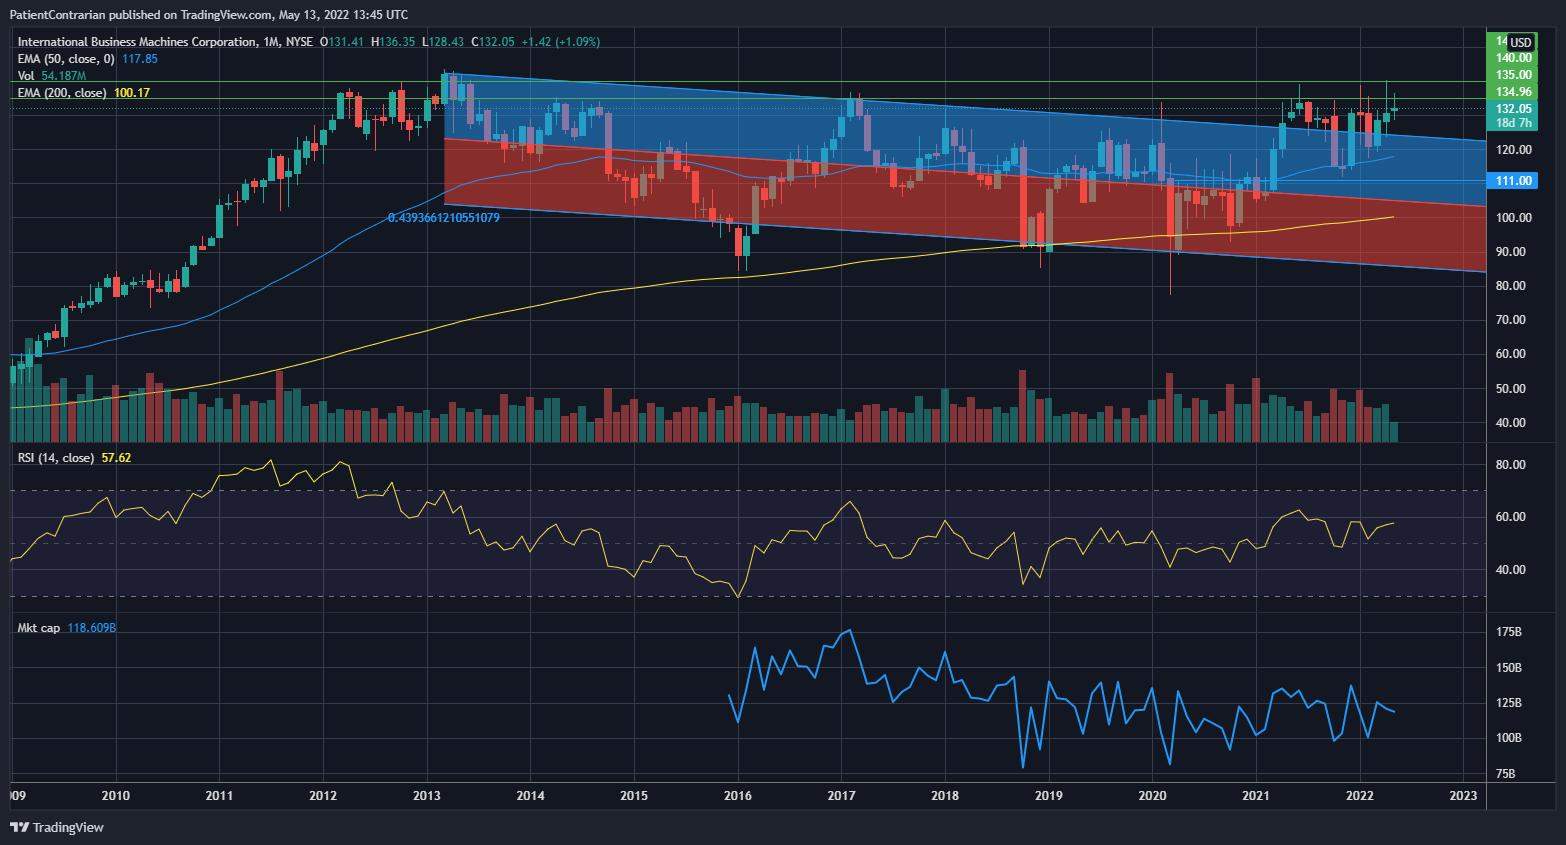This screenshot has width=1566, height=845.
Task: Click the 75B market cap axis label
Action: tap(1506, 774)
